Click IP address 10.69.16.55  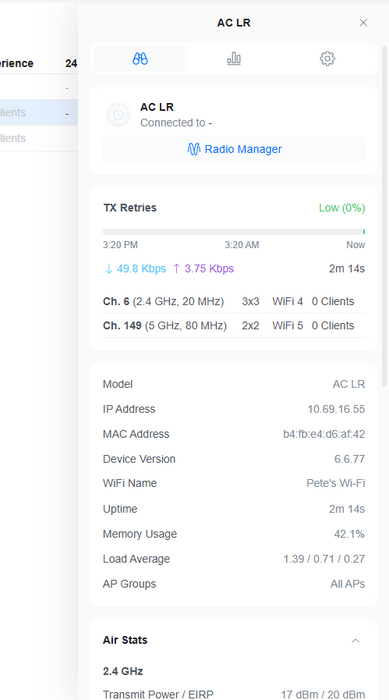click(x=336, y=409)
